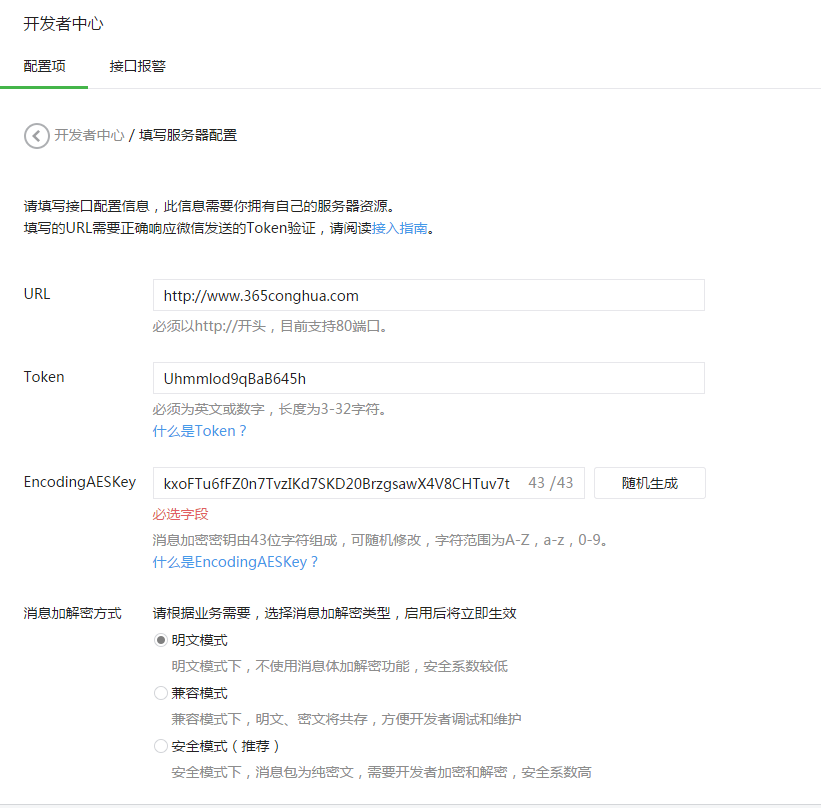Open the 接入指南 link
Viewport: 821px width, 808px height.
coord(400,228)
